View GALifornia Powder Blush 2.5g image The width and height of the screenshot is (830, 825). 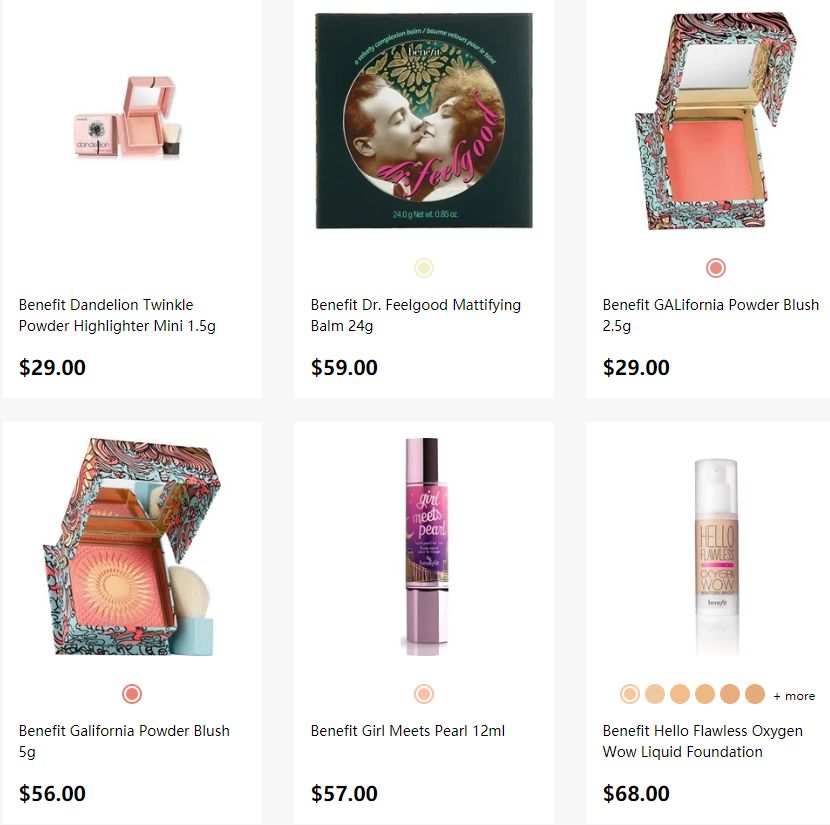(716, 121)
